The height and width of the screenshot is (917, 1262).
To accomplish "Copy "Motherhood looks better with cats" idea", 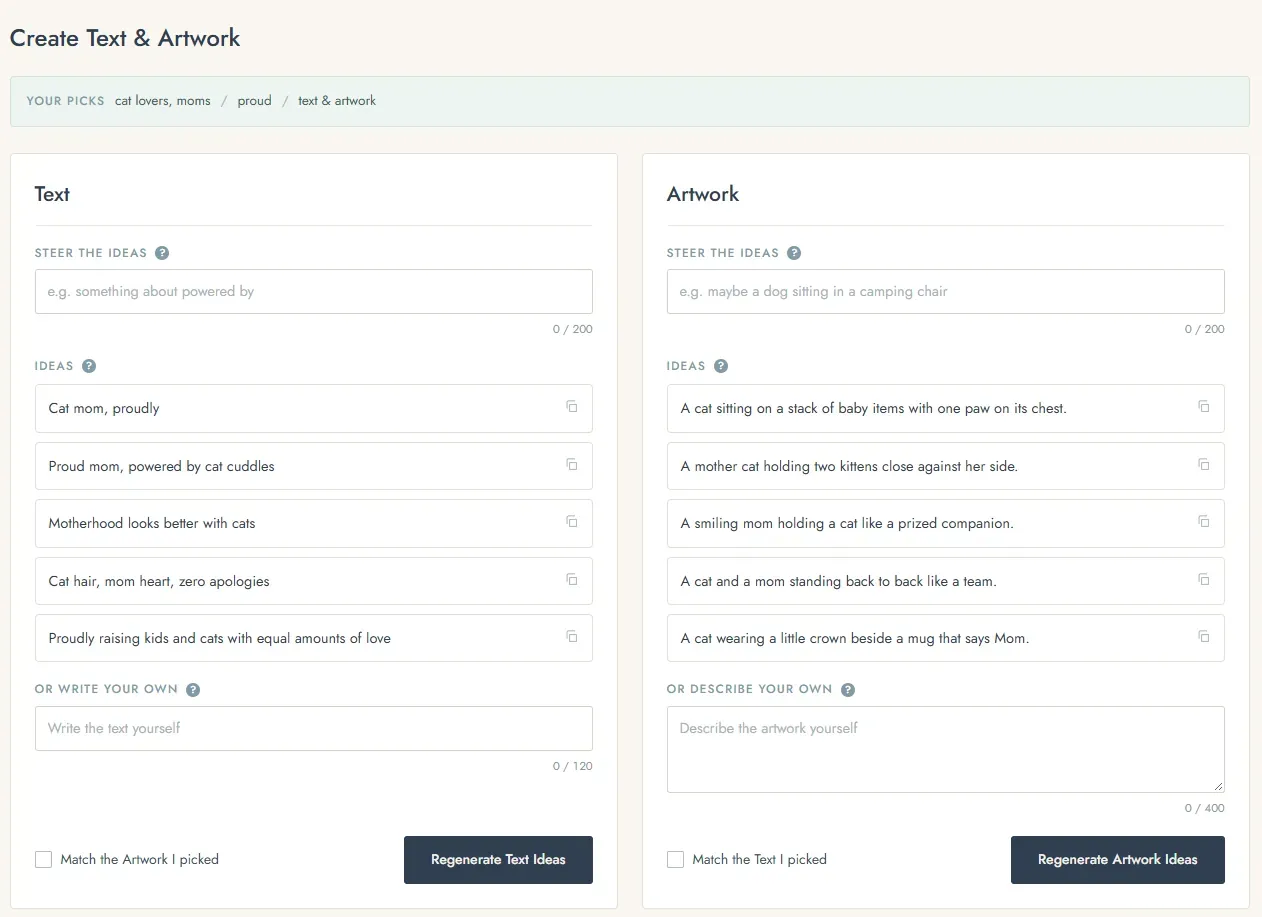I will (x=572, y=521).
